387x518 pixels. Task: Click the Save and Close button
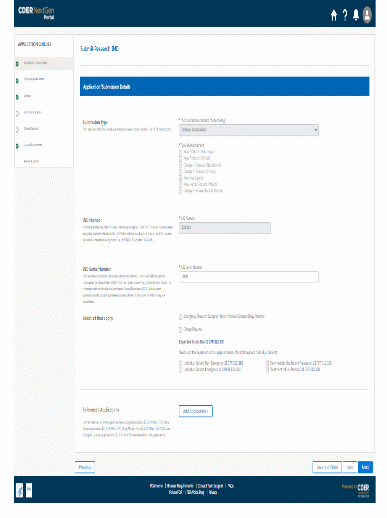327,467
